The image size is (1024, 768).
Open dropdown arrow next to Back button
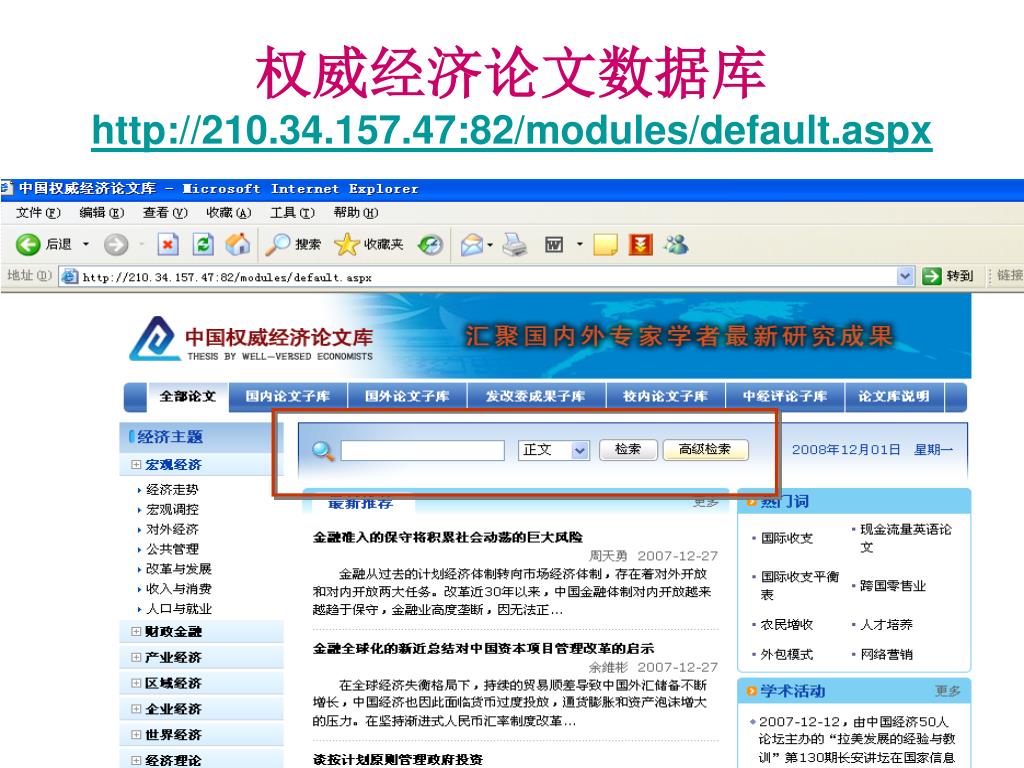[86, 245]
